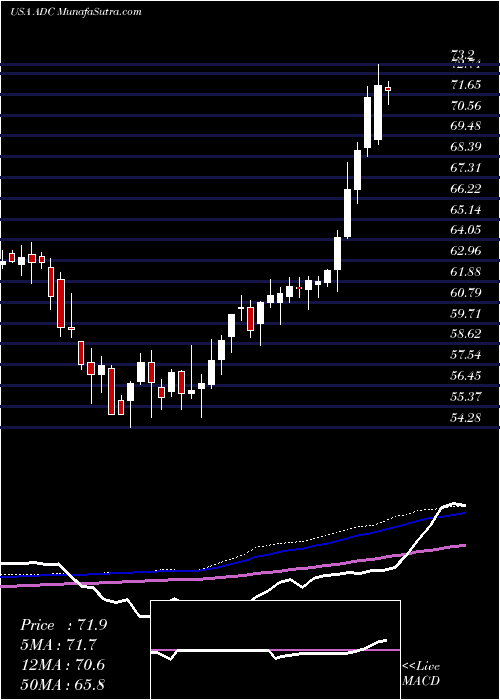500x700 pixels.
Task: Click the 'Price : 71.9' readout
Action: [x=63, y=625]
